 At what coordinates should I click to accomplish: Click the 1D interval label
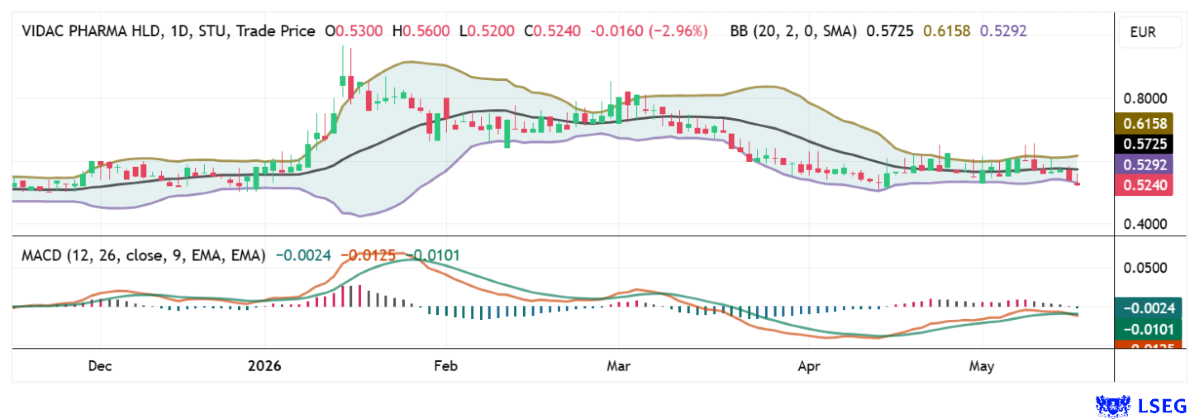point(182,31)
